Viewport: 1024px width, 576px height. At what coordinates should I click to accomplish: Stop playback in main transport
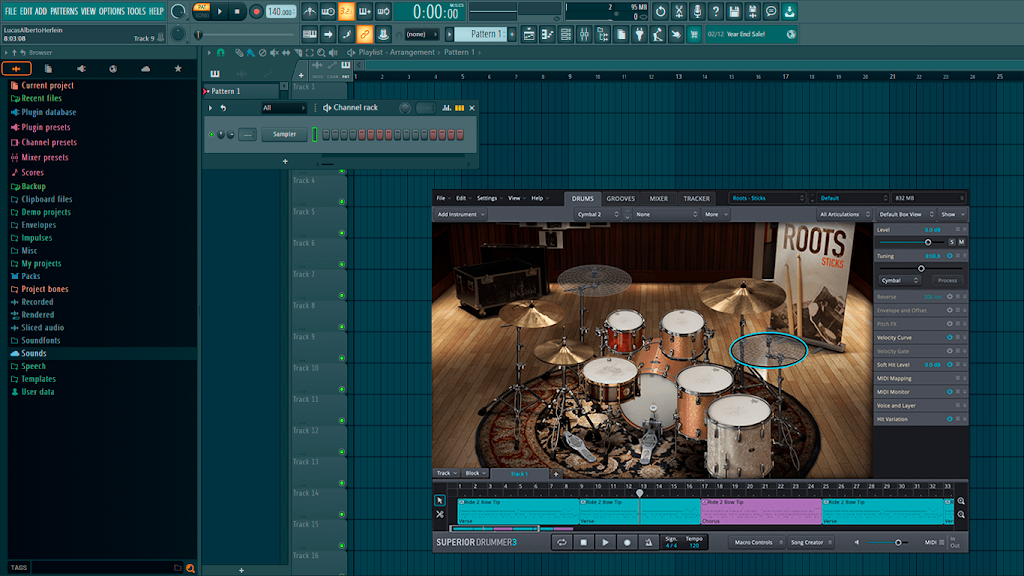point(237,12)
